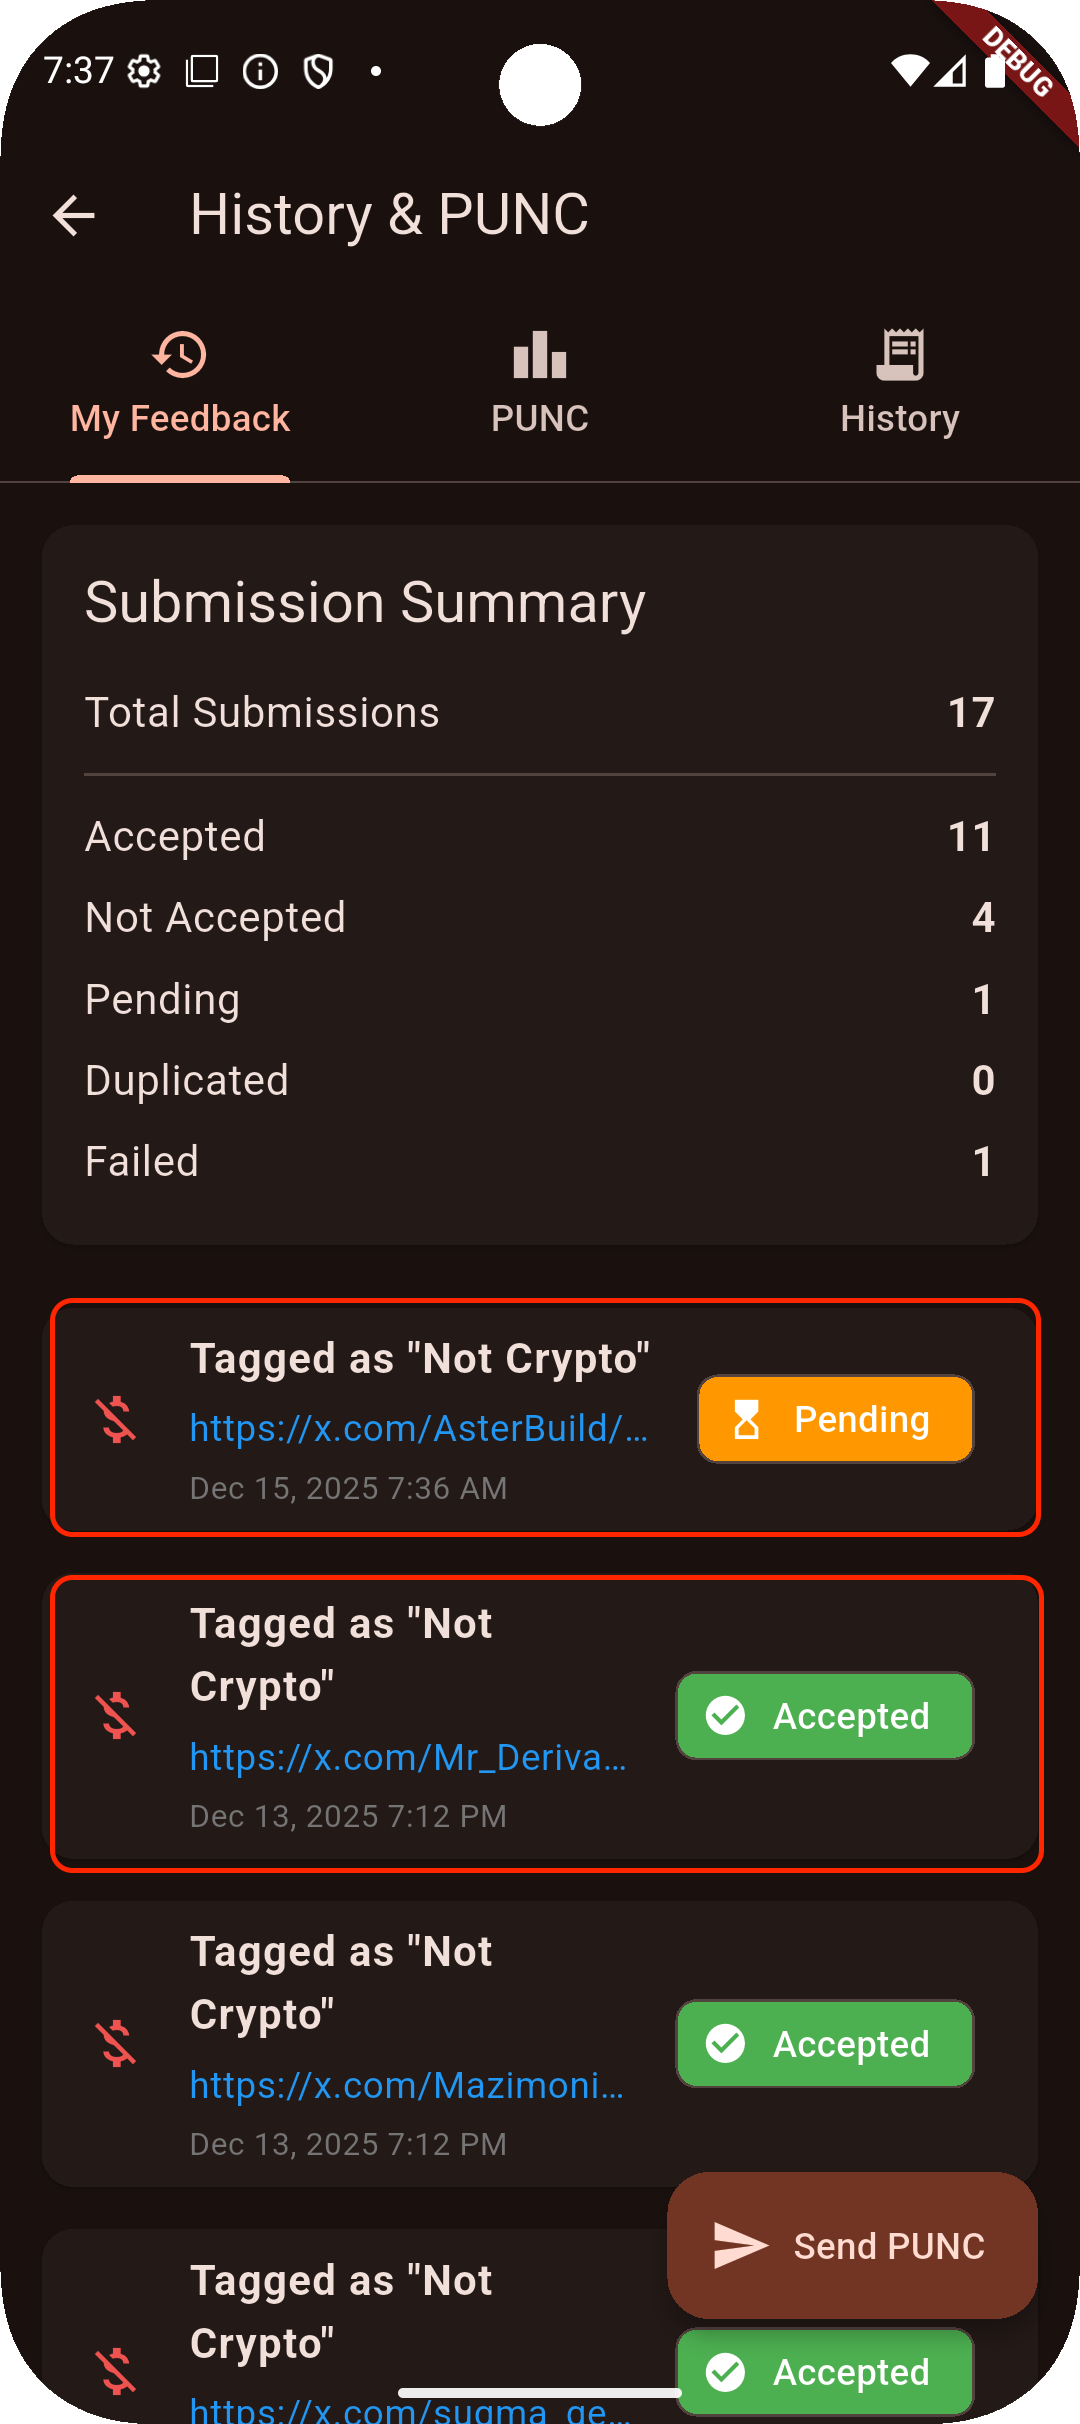Click the crossed dollar icon on Mr_Deriva entry

(x=116, y=1716)
